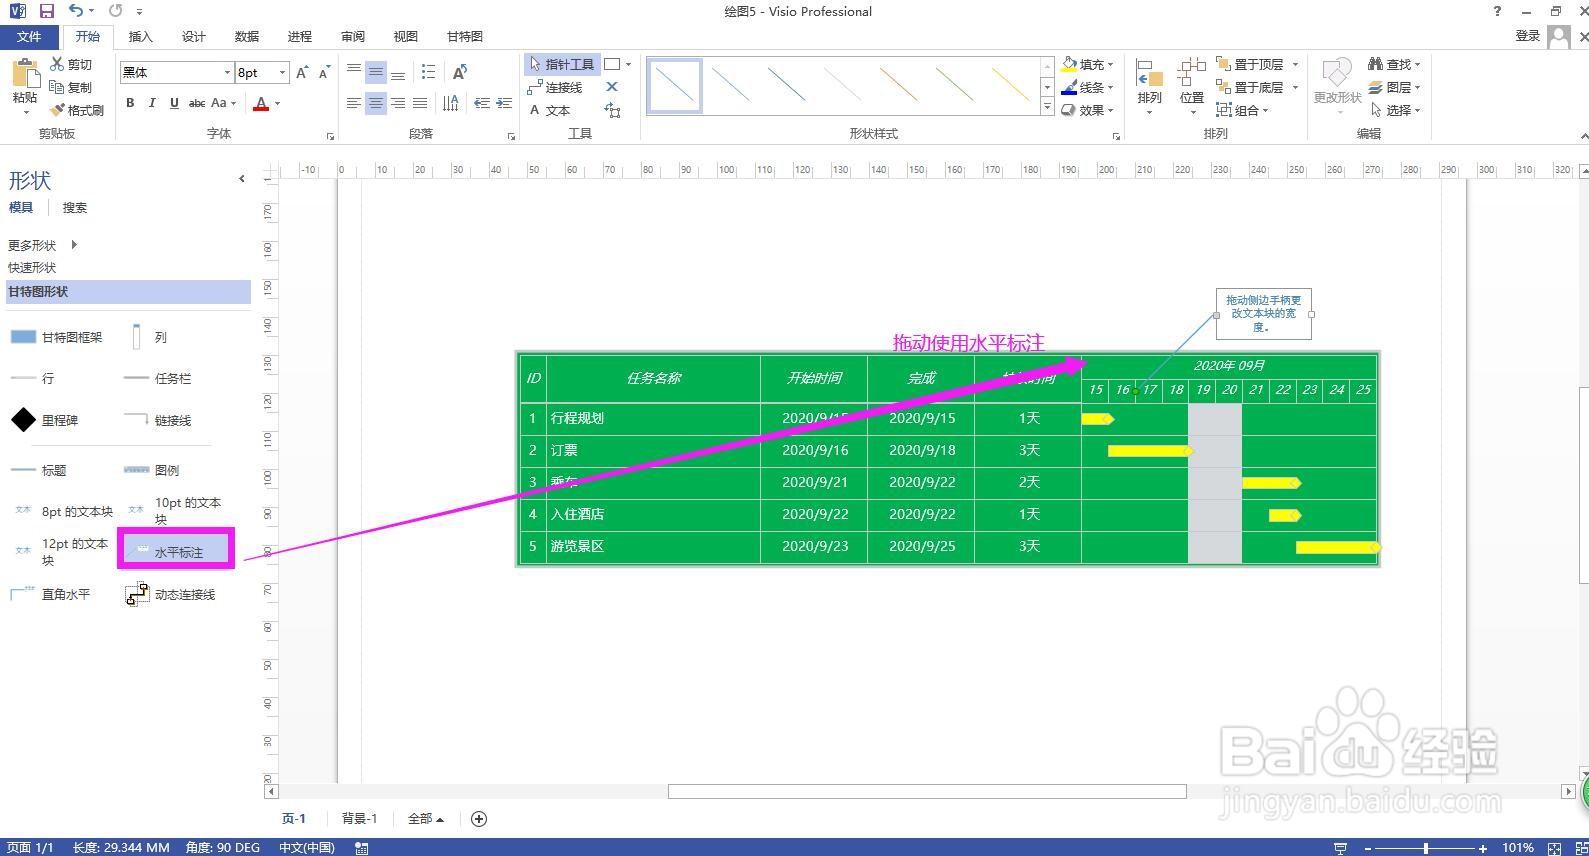The height and width of the screenshot is (856, 1589).
Task: Toggle underline formatting
Action: [174, 103]
